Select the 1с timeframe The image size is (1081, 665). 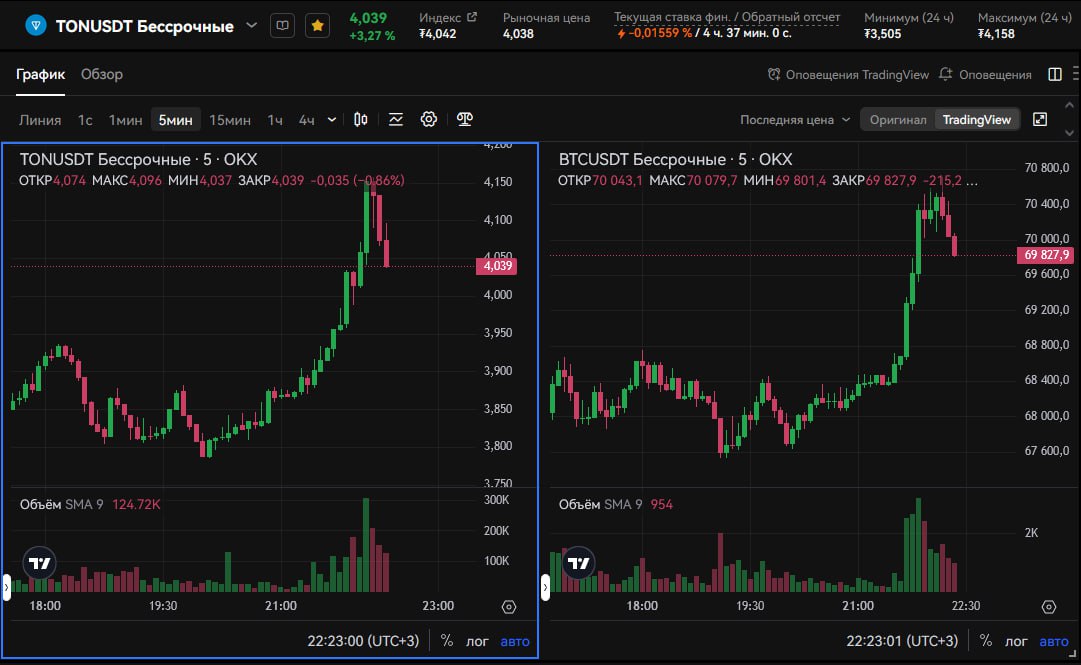85,120
